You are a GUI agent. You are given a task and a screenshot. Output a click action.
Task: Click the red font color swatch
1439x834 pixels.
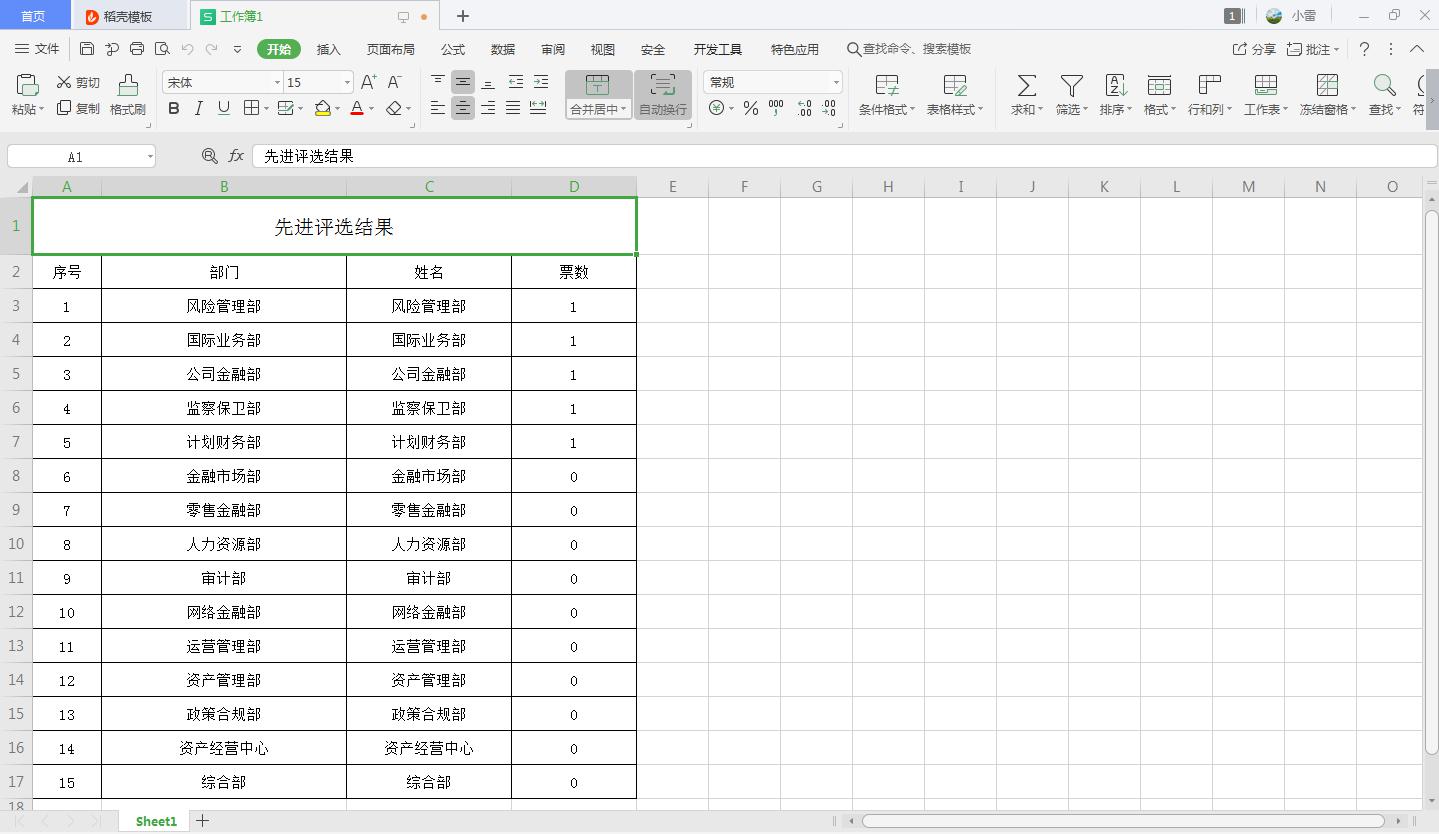(x=357, y=108)
